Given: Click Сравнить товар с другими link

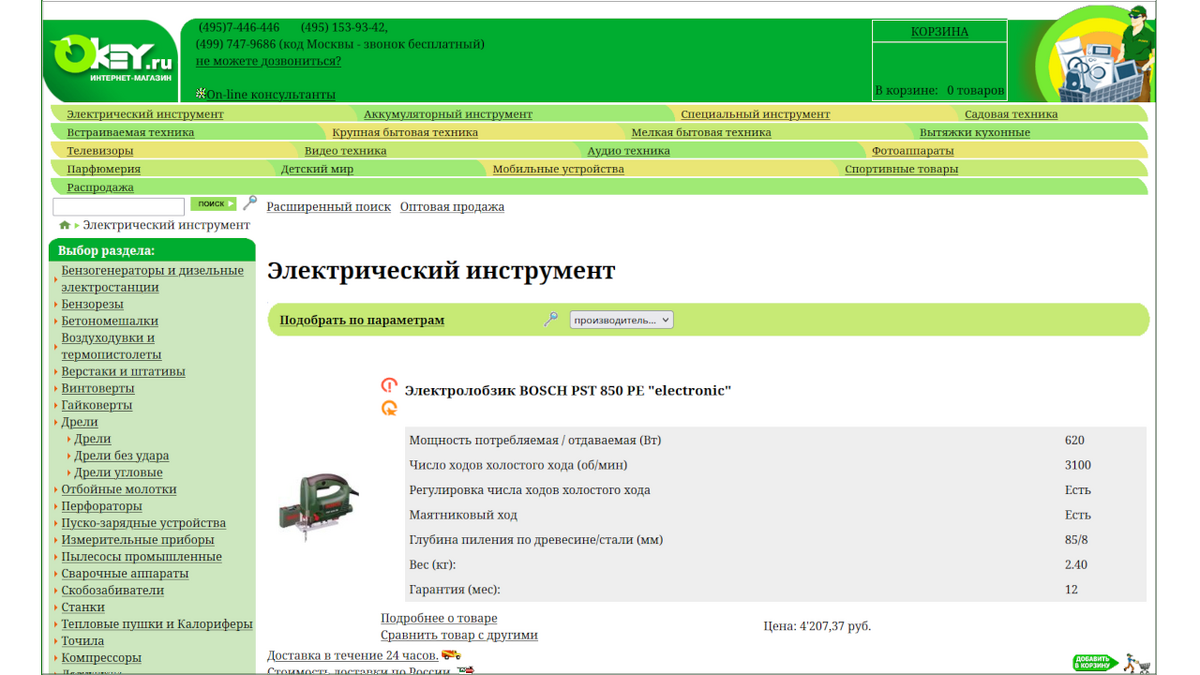Looking at the screenshot, I should tap(459, 635).
